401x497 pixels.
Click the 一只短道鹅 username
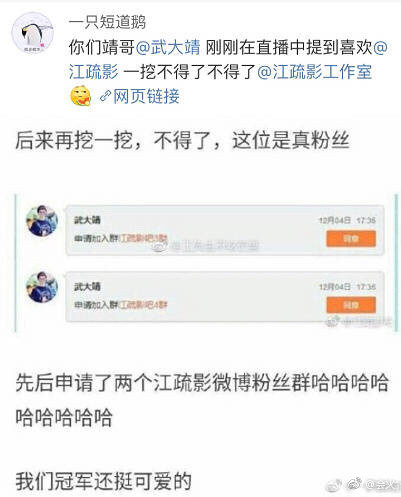coord(107,22)
